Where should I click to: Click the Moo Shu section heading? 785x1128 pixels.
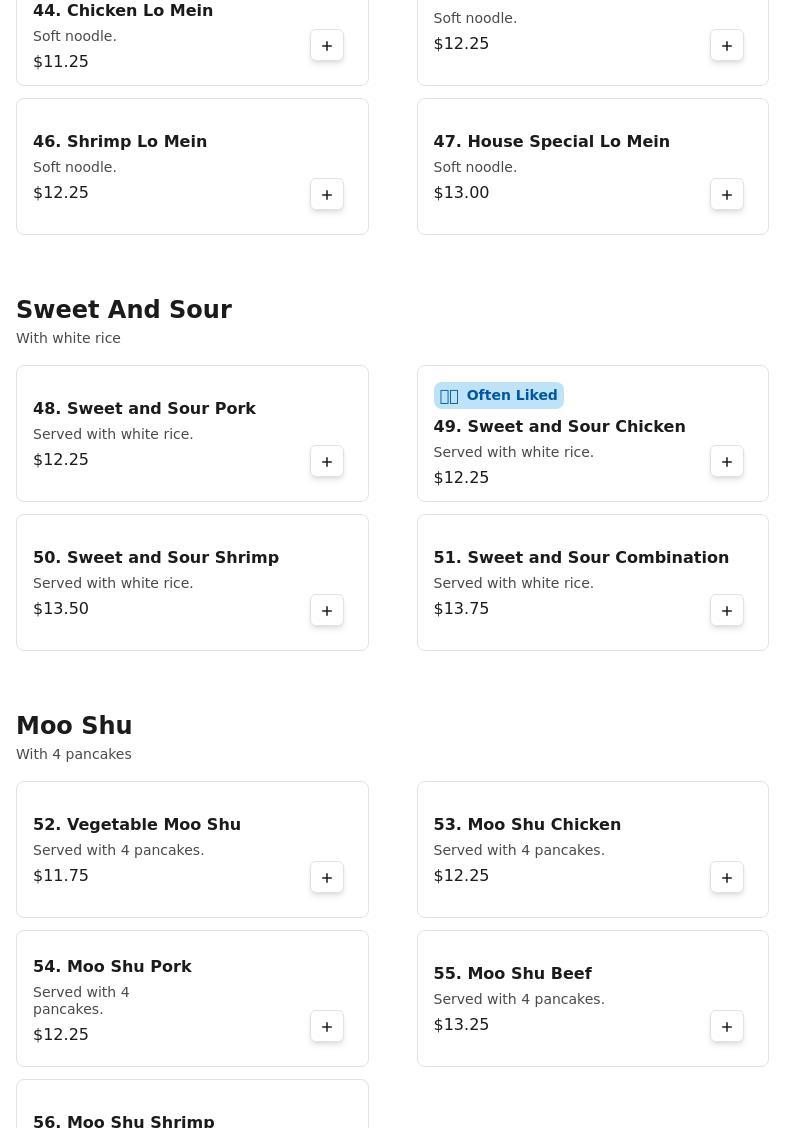point(74,726)
